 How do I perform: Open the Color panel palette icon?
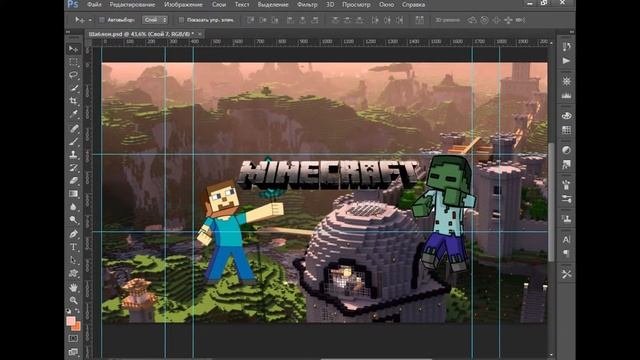coord(566,116)
